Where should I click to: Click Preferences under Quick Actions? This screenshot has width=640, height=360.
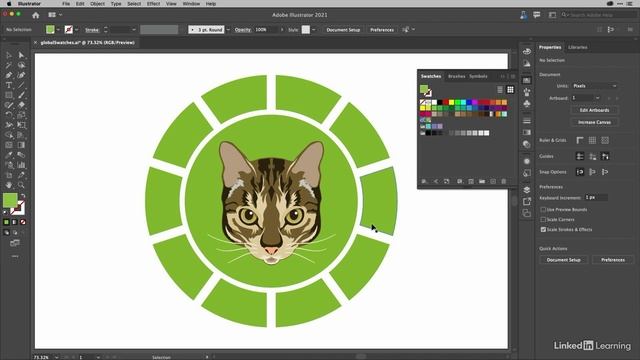pyautogui.click(x=613, y=260)
